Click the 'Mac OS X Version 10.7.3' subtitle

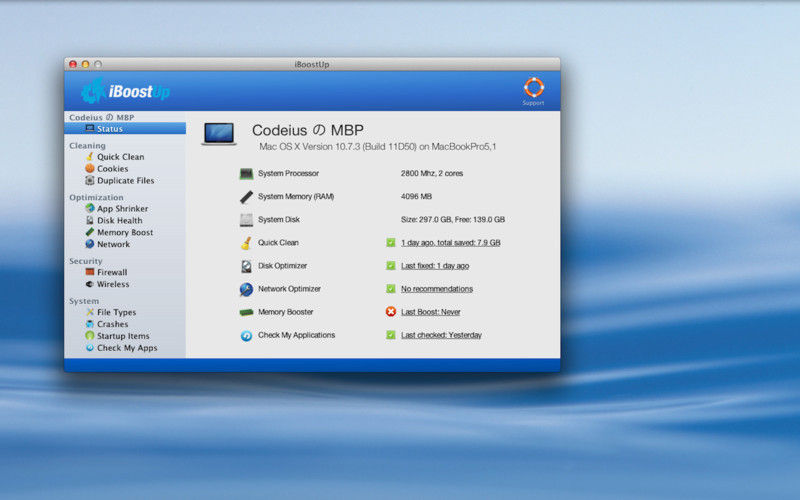coord(378,146)
